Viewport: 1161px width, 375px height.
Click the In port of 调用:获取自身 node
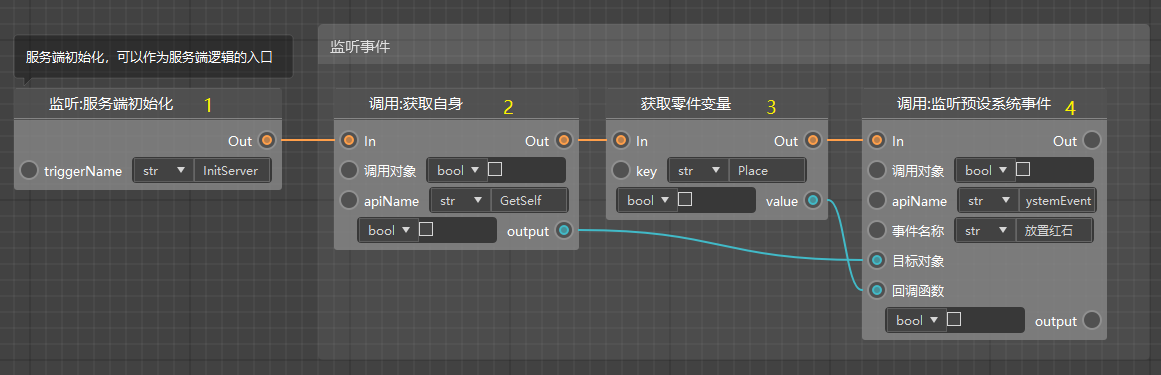click(x=349, y=140)
